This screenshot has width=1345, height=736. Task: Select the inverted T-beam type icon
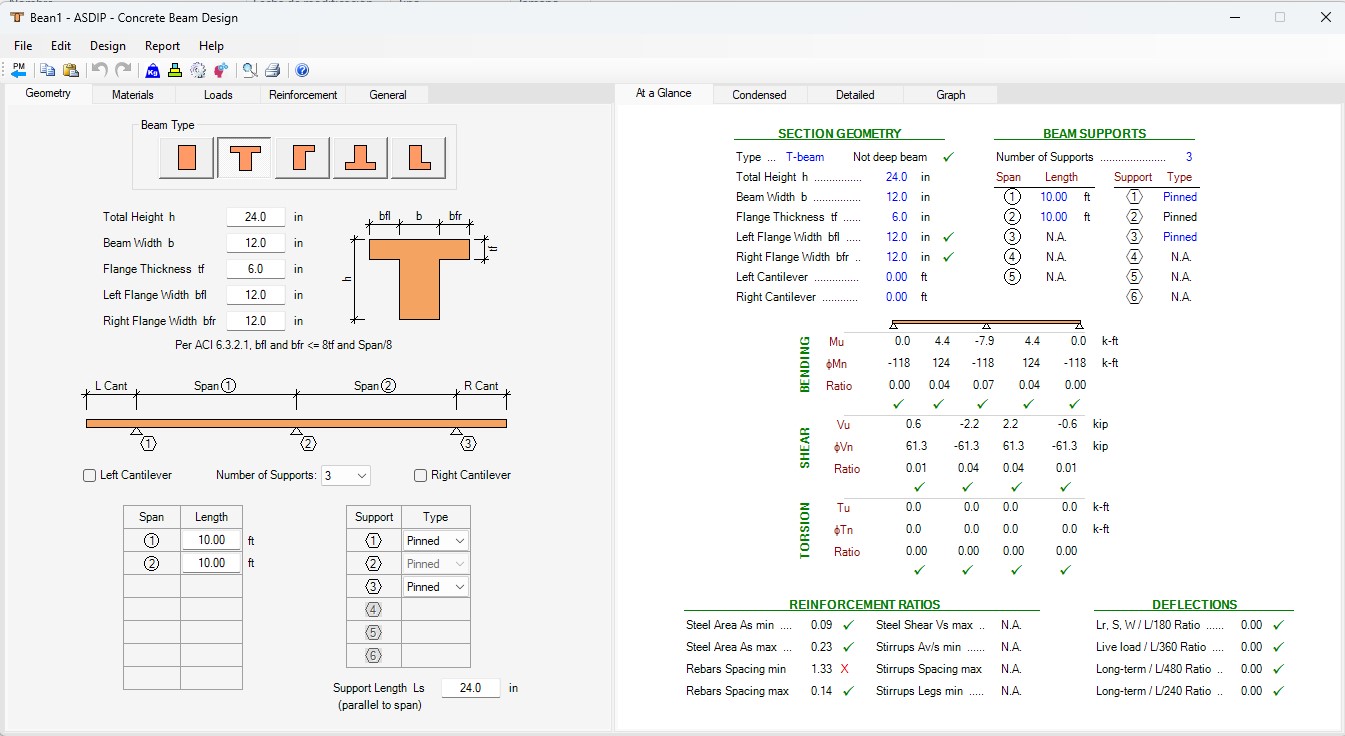click(360, 157)
